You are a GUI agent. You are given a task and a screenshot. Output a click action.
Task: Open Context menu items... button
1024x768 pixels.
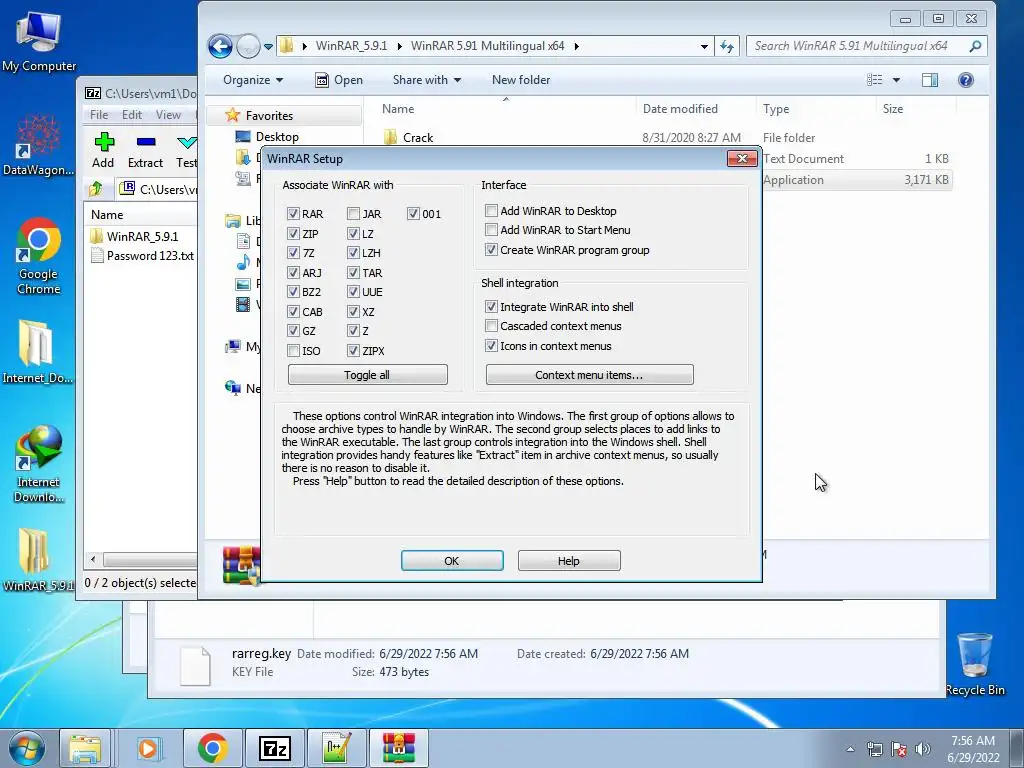589,375
